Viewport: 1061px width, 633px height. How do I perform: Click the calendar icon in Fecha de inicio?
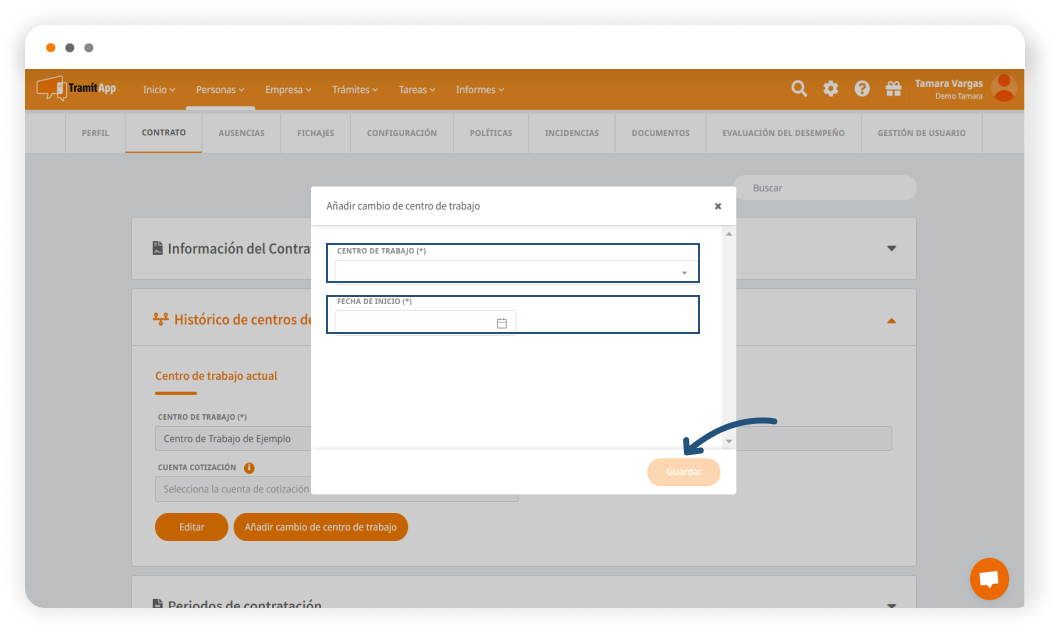[x=502, y=323]
